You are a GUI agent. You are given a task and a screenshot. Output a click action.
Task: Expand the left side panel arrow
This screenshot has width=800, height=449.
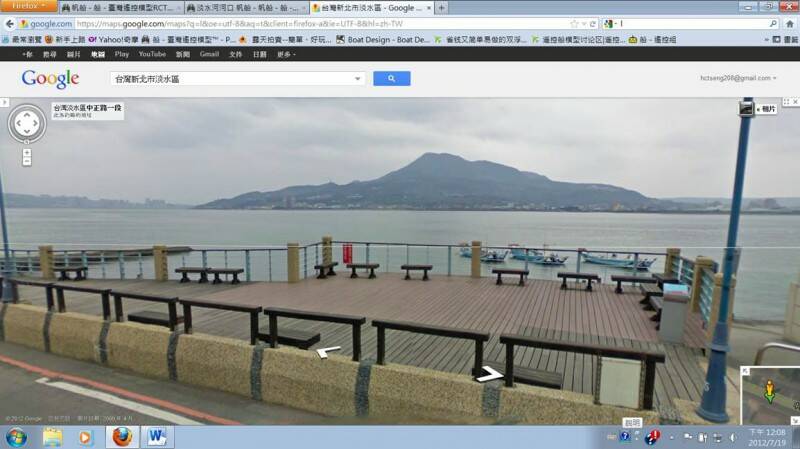pos(4,103)
